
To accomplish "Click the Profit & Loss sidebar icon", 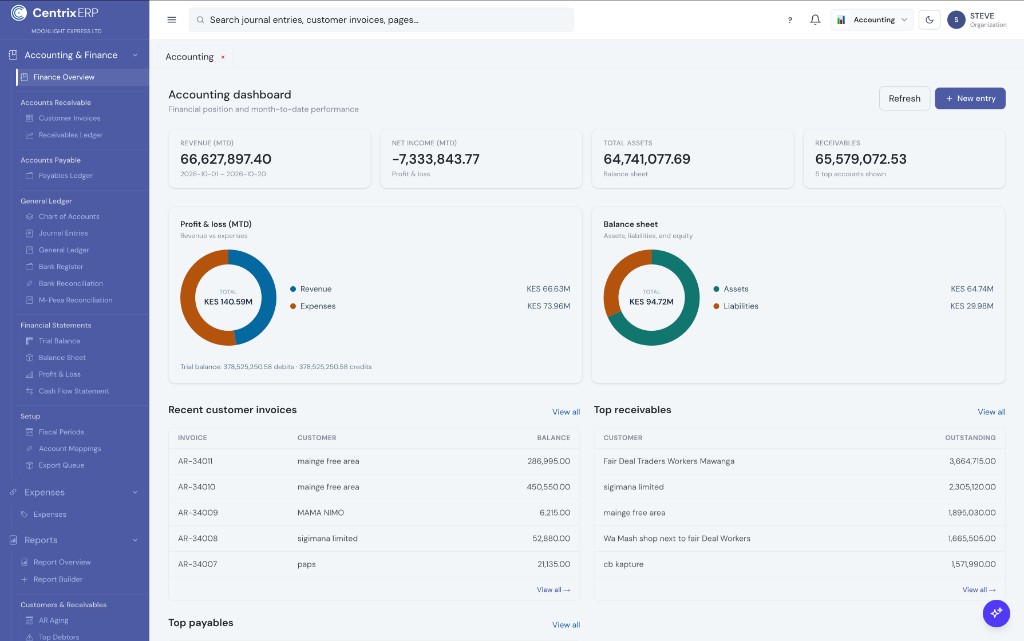I will pos(29,374).
